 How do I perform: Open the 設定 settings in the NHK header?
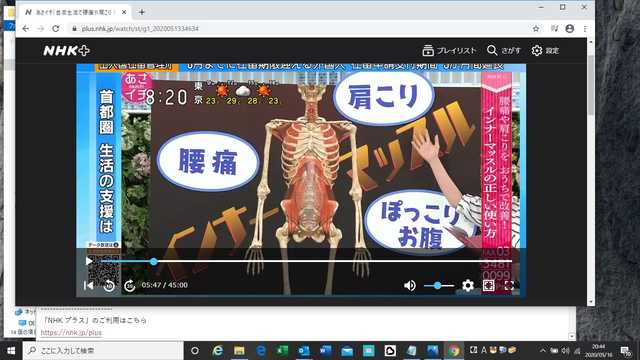click(545, 51)
